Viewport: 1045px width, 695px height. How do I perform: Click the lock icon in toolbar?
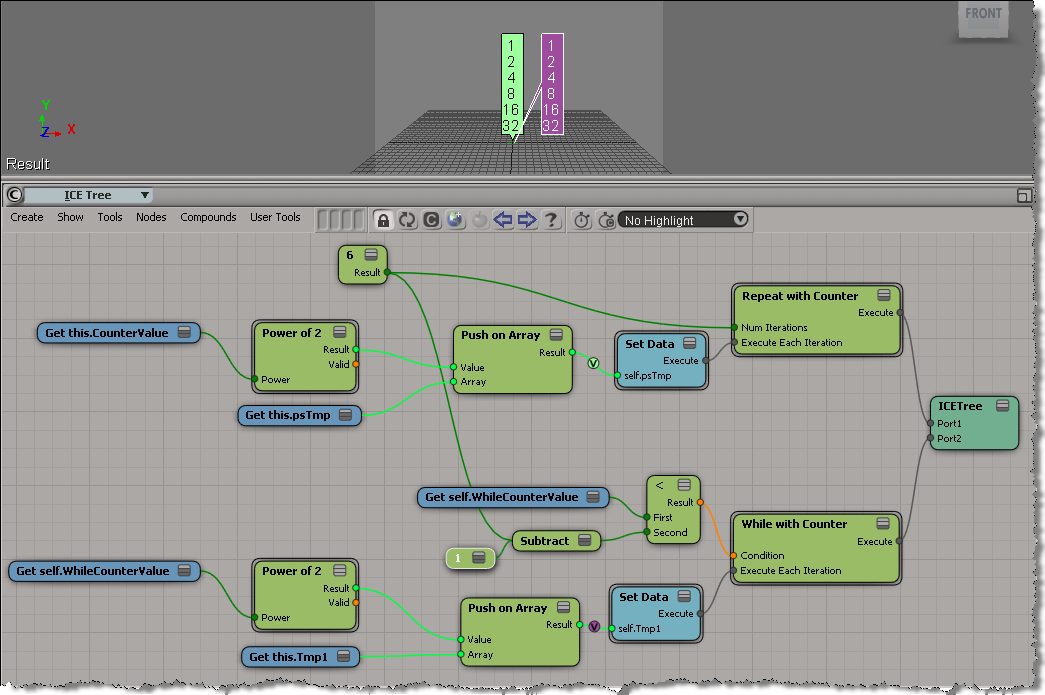[x=383, y=220]
